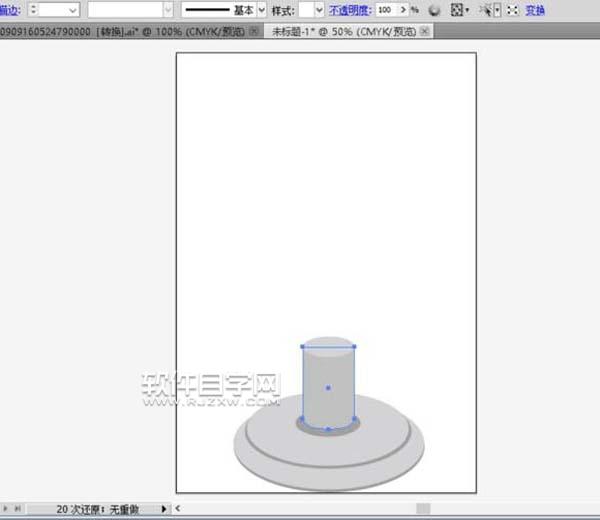
Task: Close the 未标题-1 document tab
Action: 425,31
